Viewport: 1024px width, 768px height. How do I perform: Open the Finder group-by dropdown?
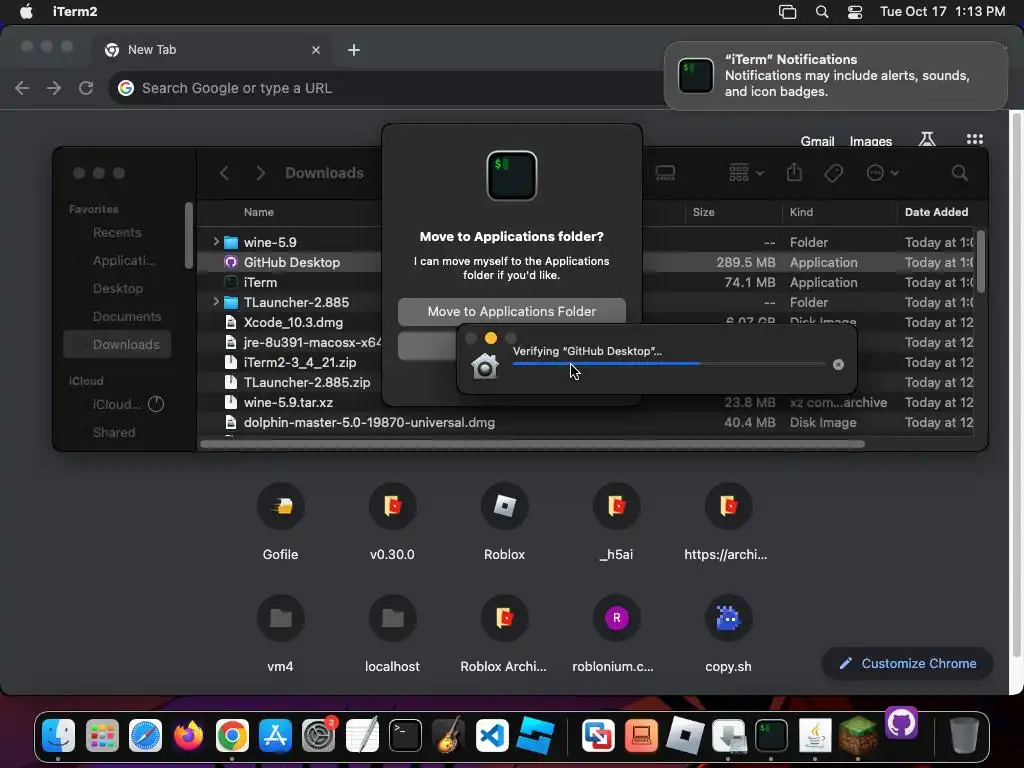(746, 173)
